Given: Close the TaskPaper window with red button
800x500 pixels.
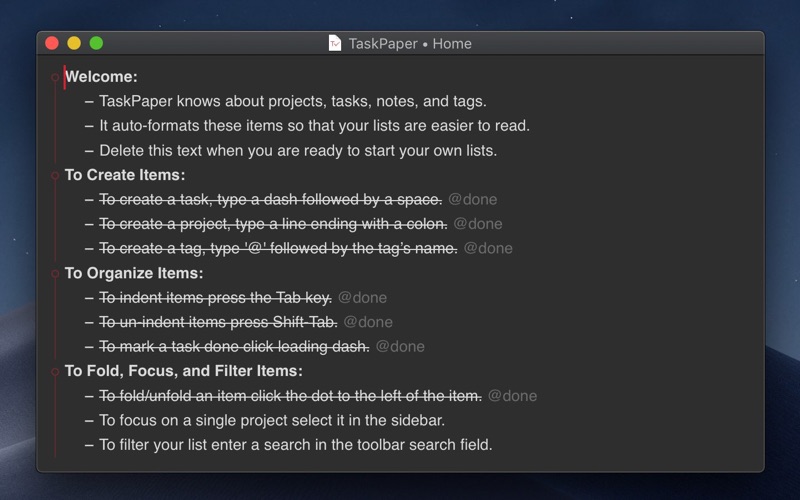Looking at the screenshot, I should click(x=52, y=43).
